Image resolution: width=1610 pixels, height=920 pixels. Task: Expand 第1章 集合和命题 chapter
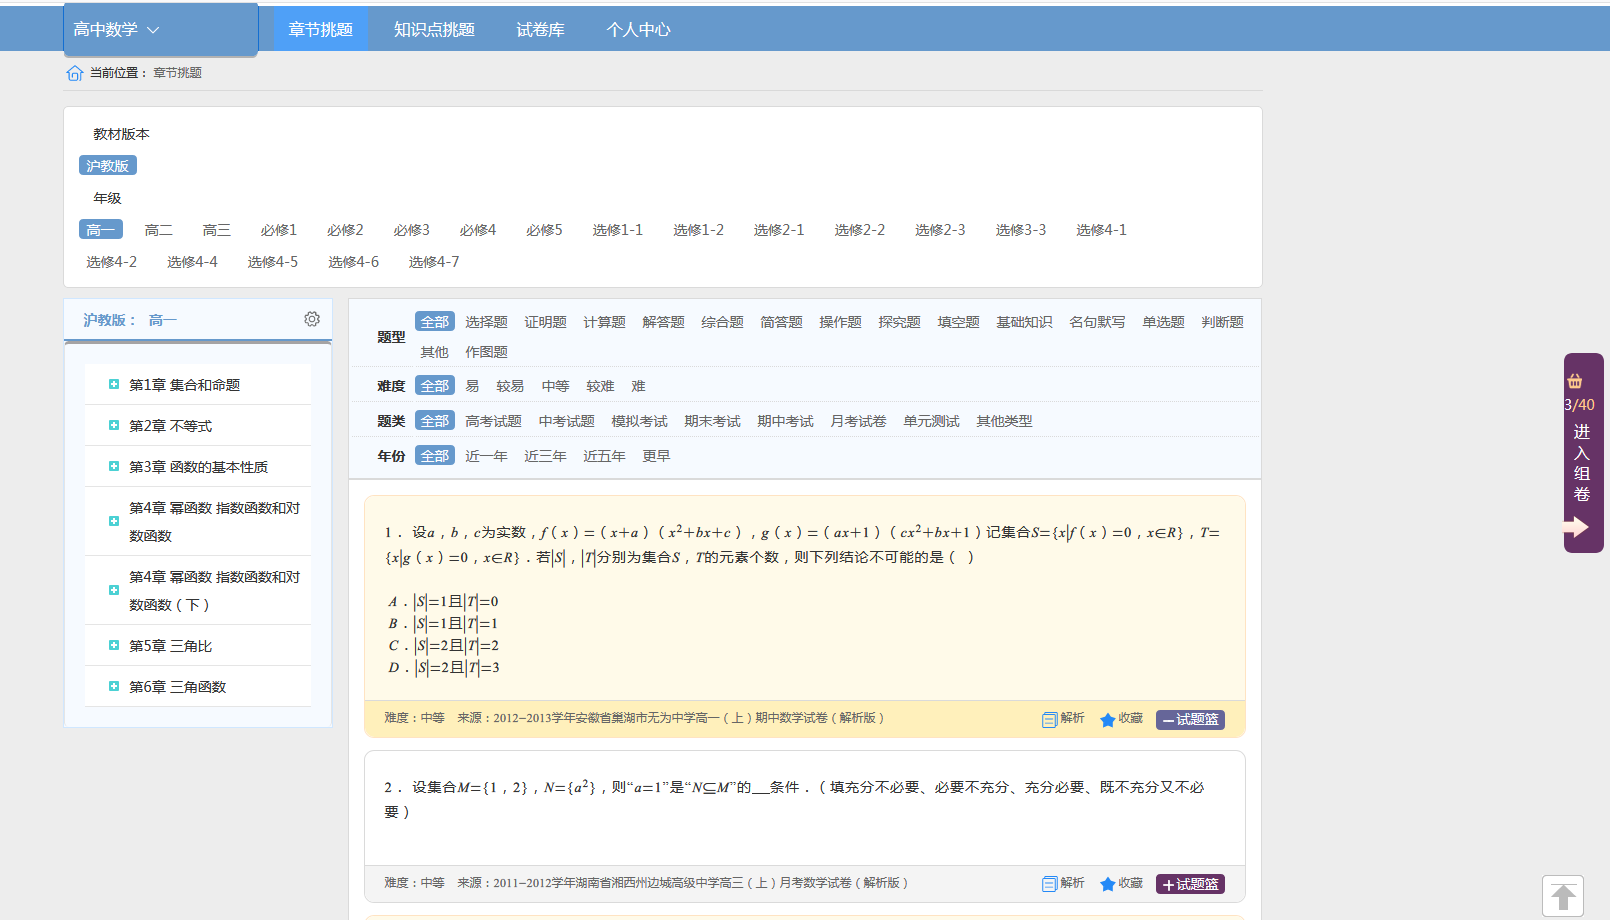[114, 385]
